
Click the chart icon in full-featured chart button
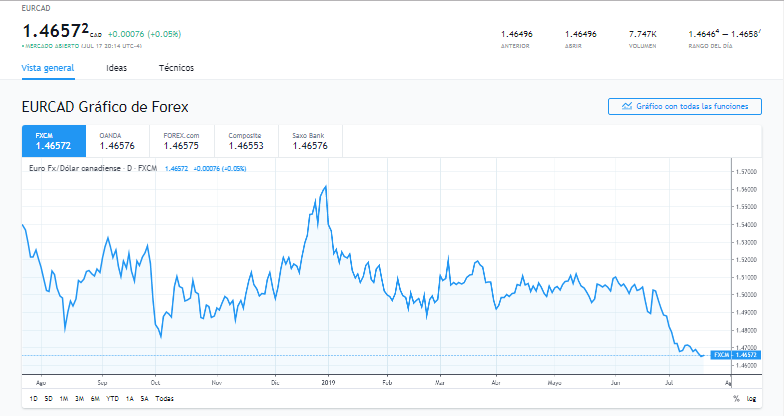tap(627, 106)
